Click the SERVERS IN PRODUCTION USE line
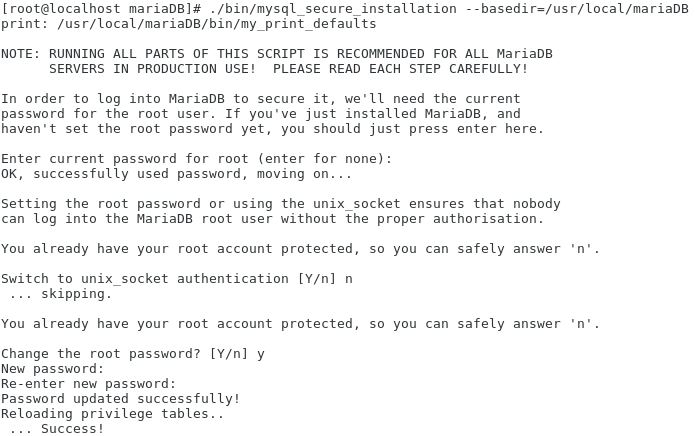The image size is (695, 436). click(289, 69)
